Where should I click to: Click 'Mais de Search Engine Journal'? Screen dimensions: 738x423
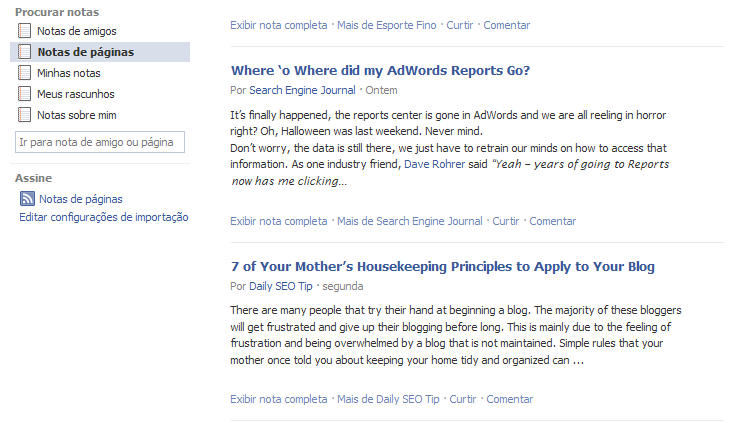(x=410, y=221)
